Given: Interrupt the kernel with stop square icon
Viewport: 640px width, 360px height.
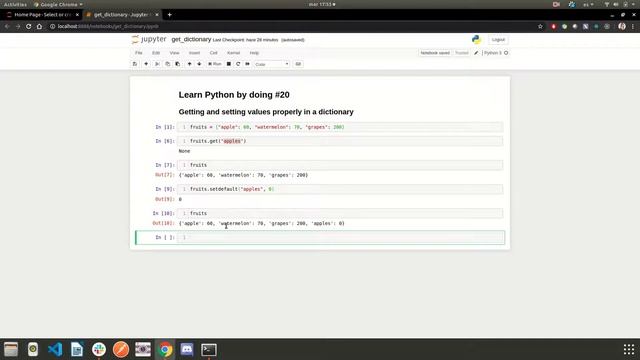Looking at the screenshot, I should [x=229, y=64].
